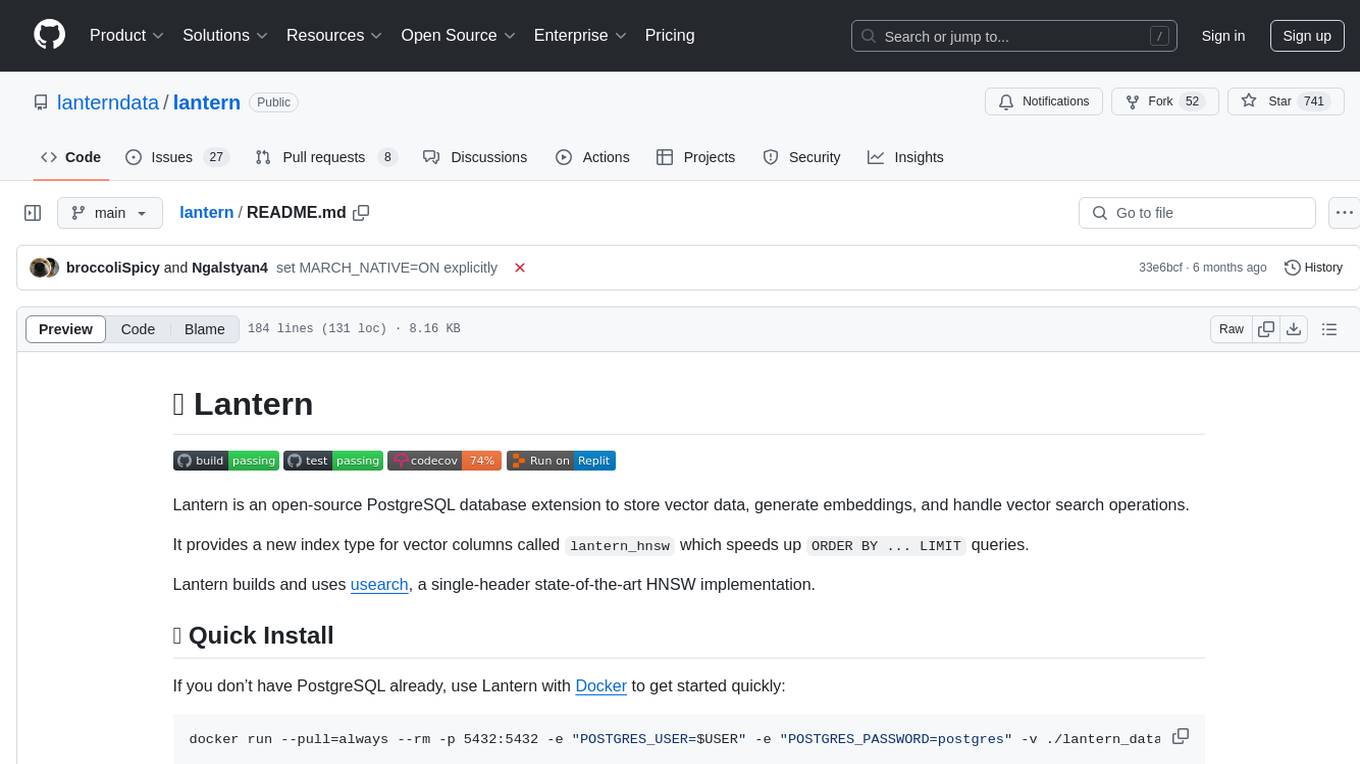
Task: Star the lantern repository
Action: pyautogui.click(x=1285, y=102)
